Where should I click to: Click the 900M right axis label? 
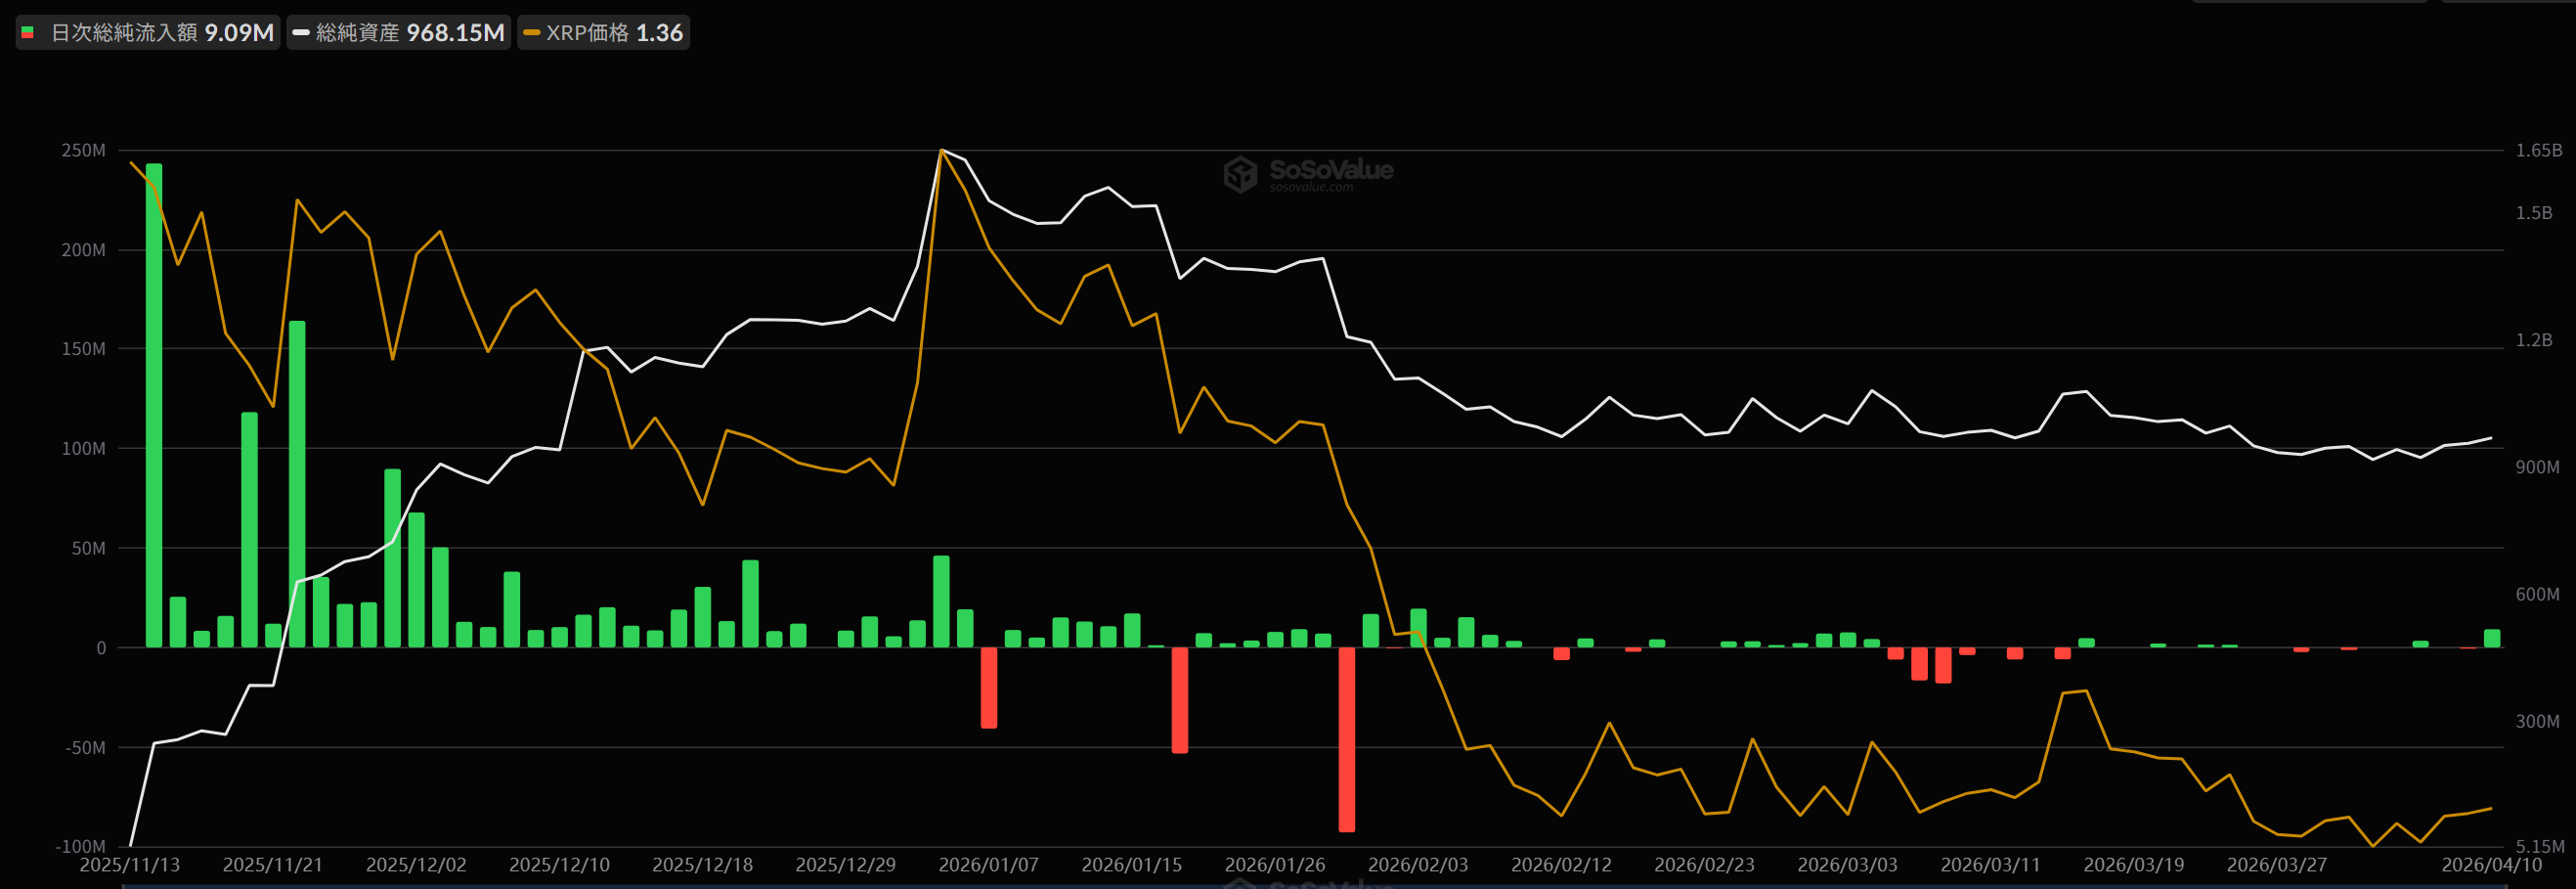pyautogui.click(x=2537, y=467)
